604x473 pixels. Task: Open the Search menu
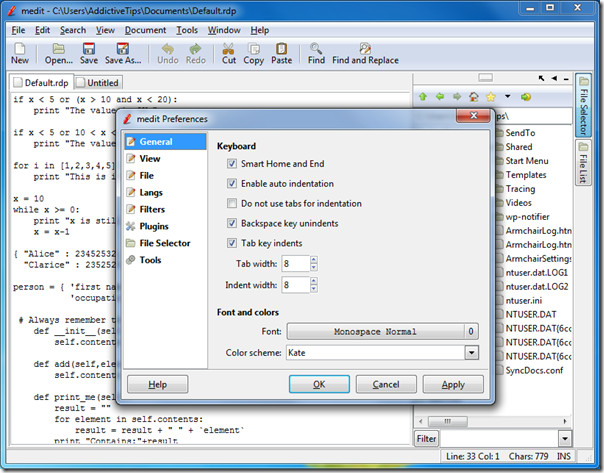(x=73, y=30)
